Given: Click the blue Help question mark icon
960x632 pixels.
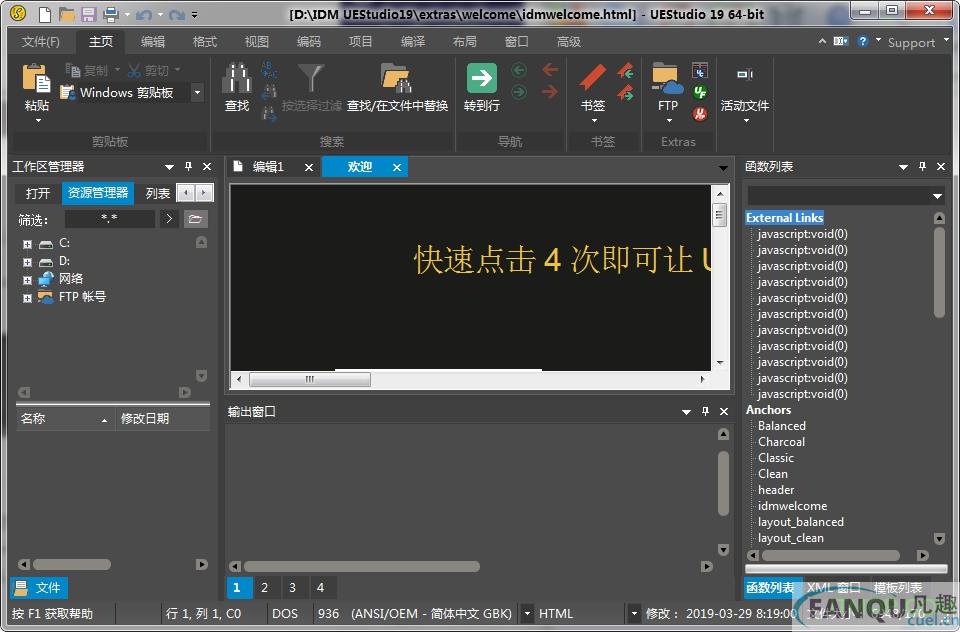Looking at the screenshot, I should point(863,41).
